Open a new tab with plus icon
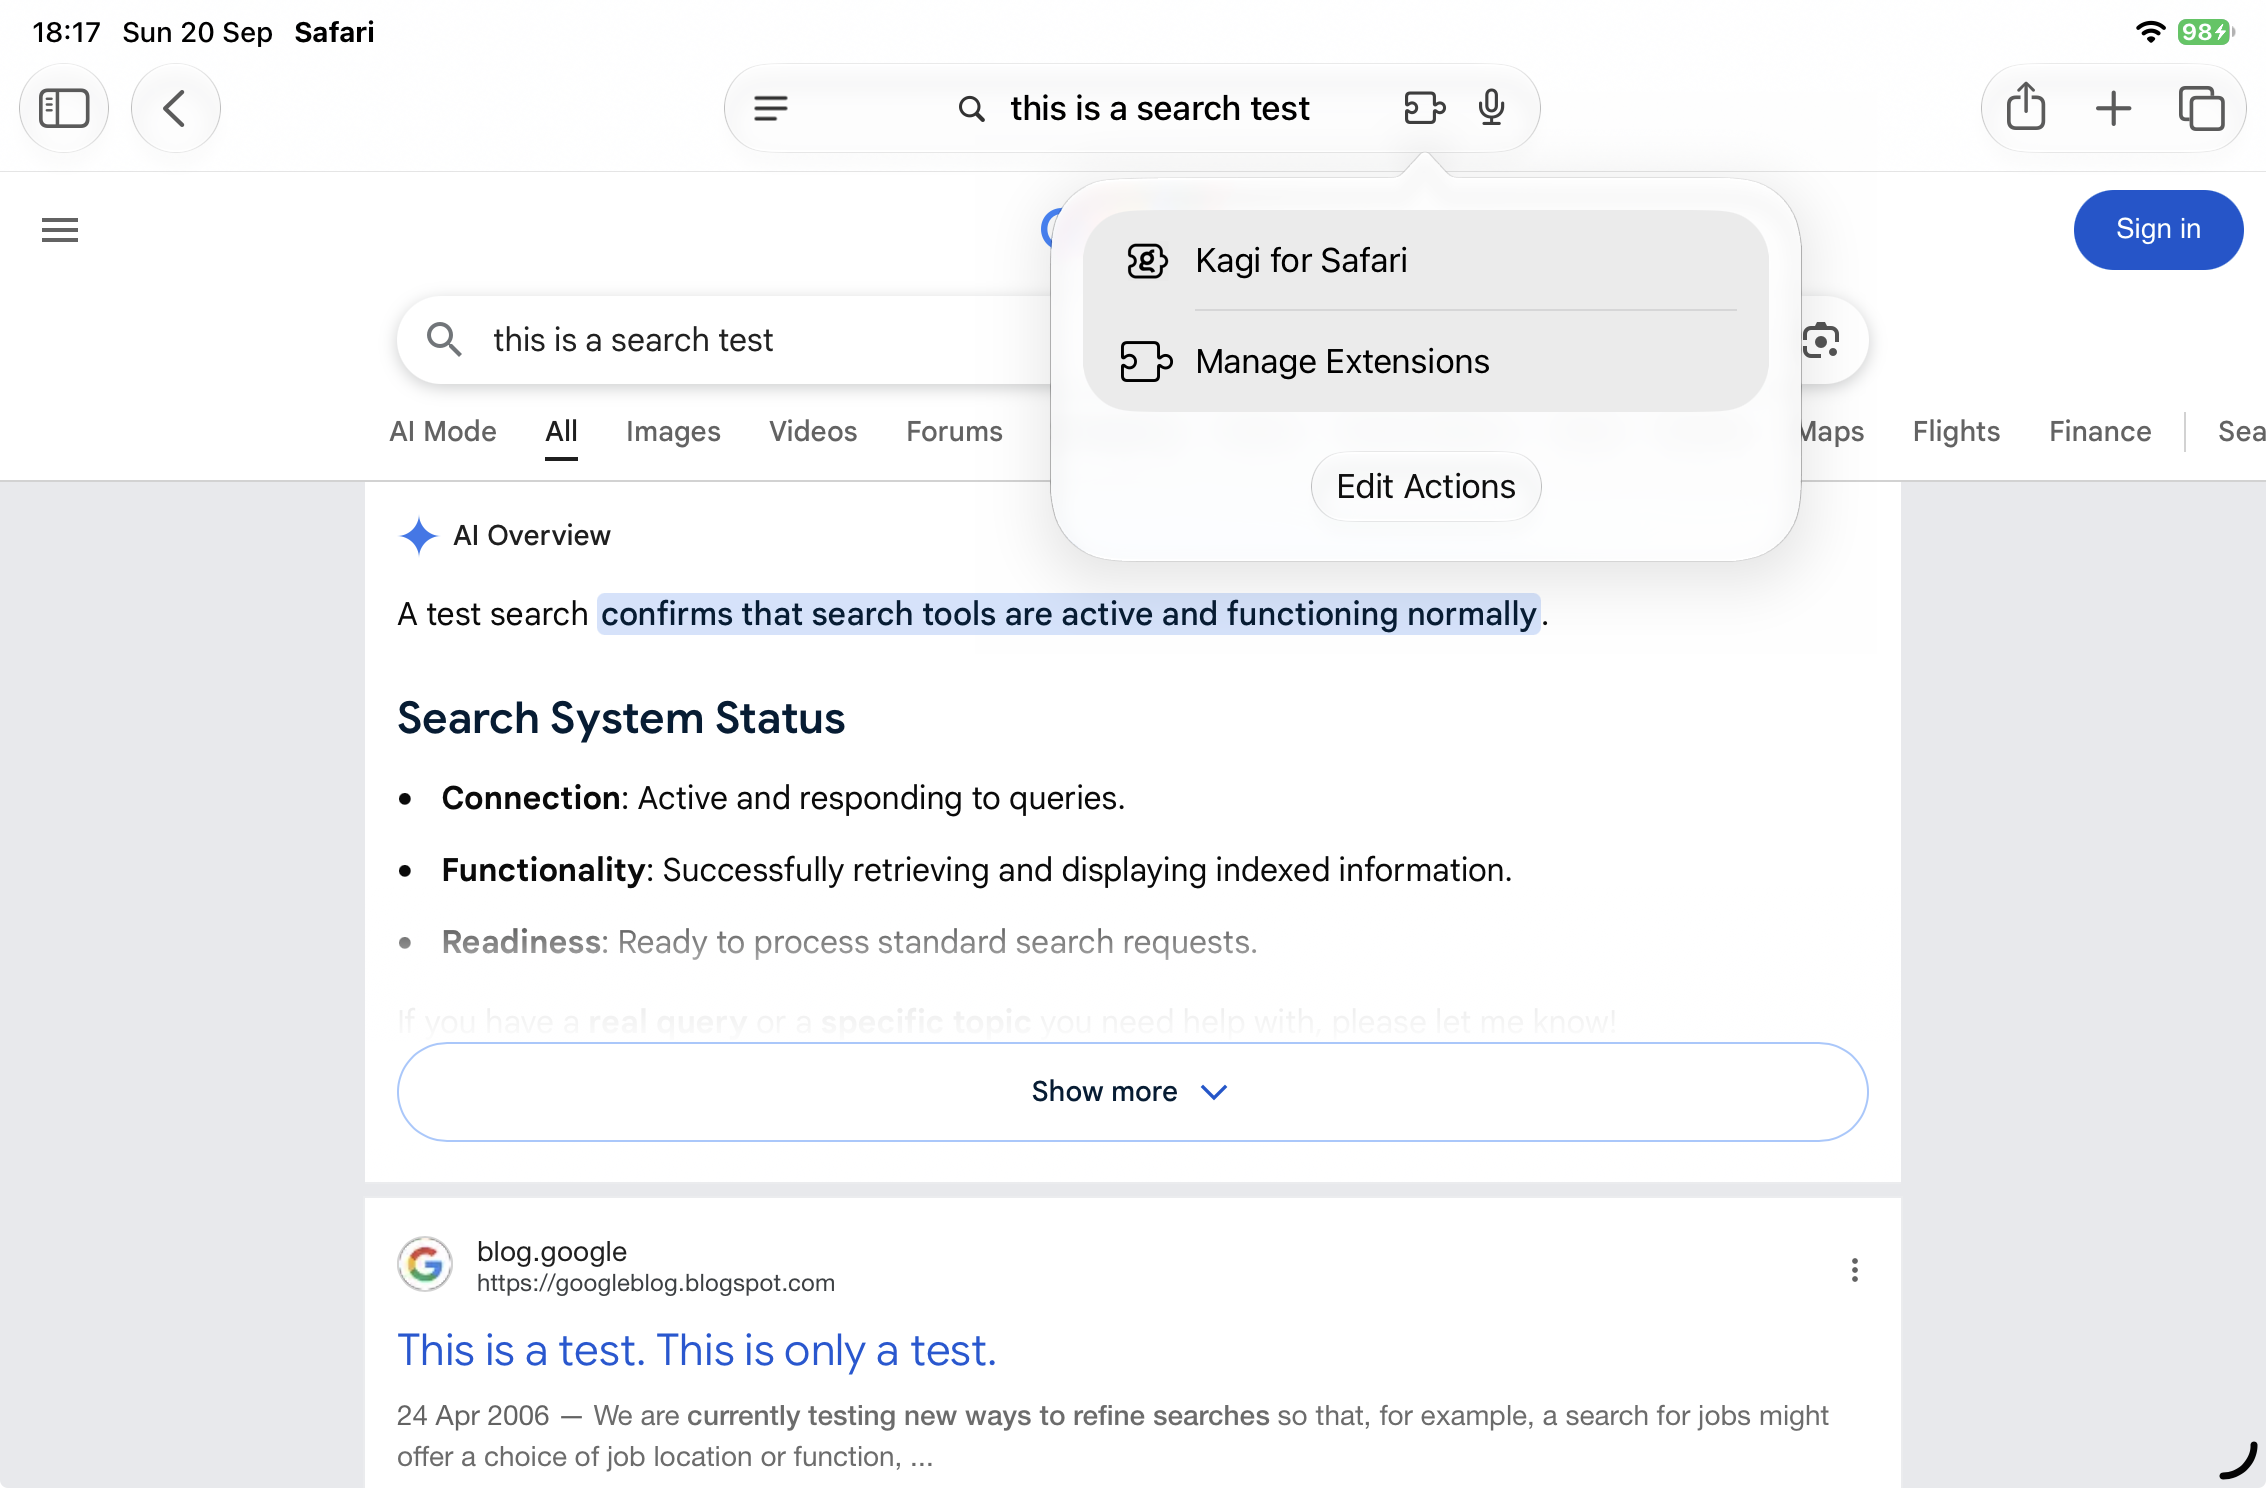Viewport: 2266px width, 1488px height. [x=2113, y=108]
